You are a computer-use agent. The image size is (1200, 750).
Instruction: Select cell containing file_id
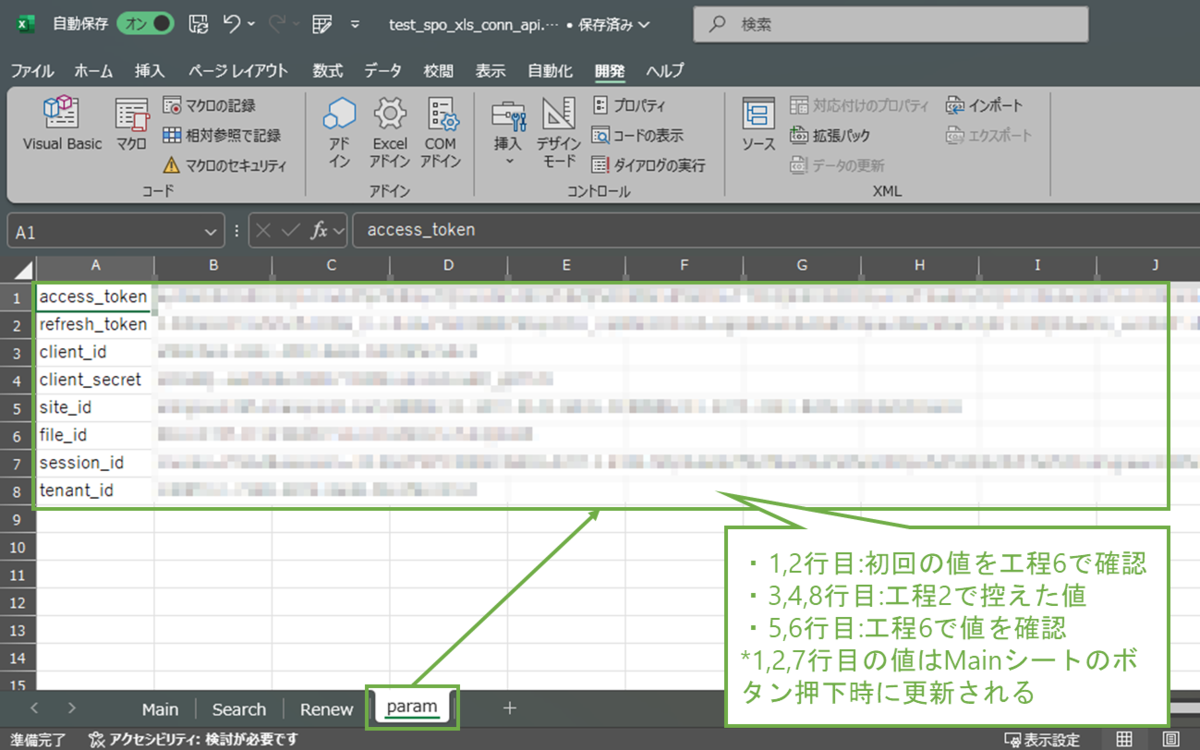pyautogui.click(x=94, y=435)
